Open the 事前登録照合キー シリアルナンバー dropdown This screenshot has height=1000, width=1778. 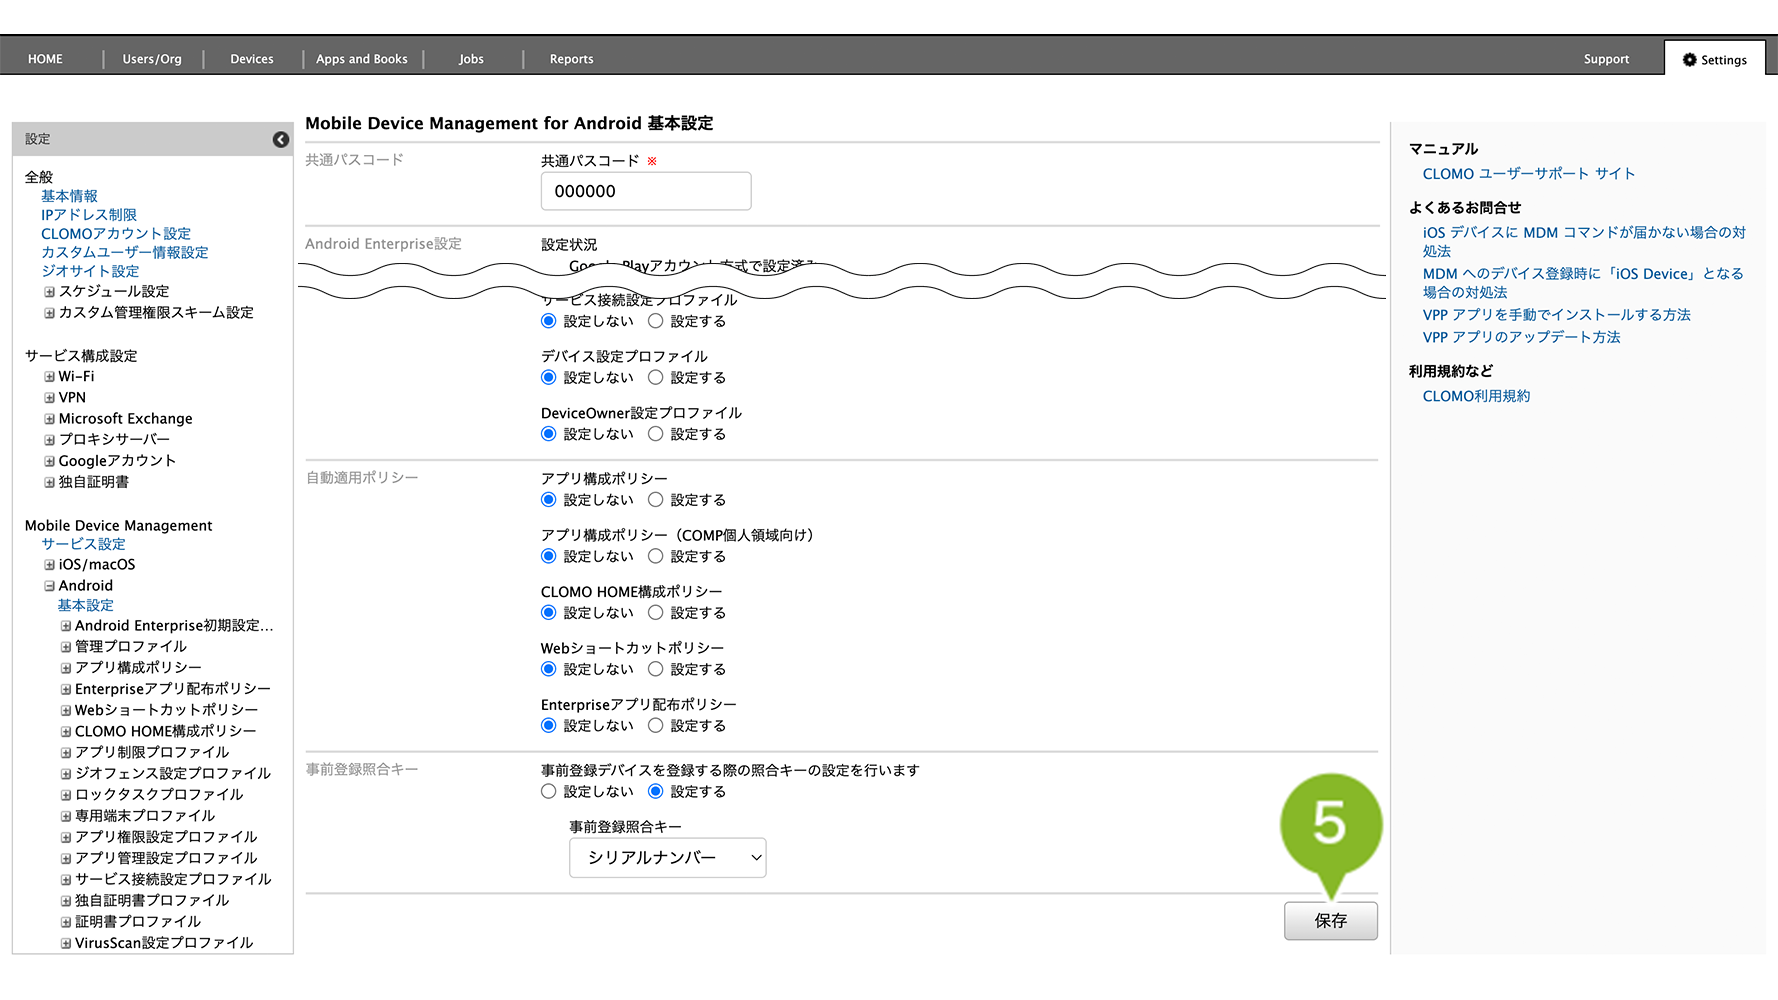667,858
